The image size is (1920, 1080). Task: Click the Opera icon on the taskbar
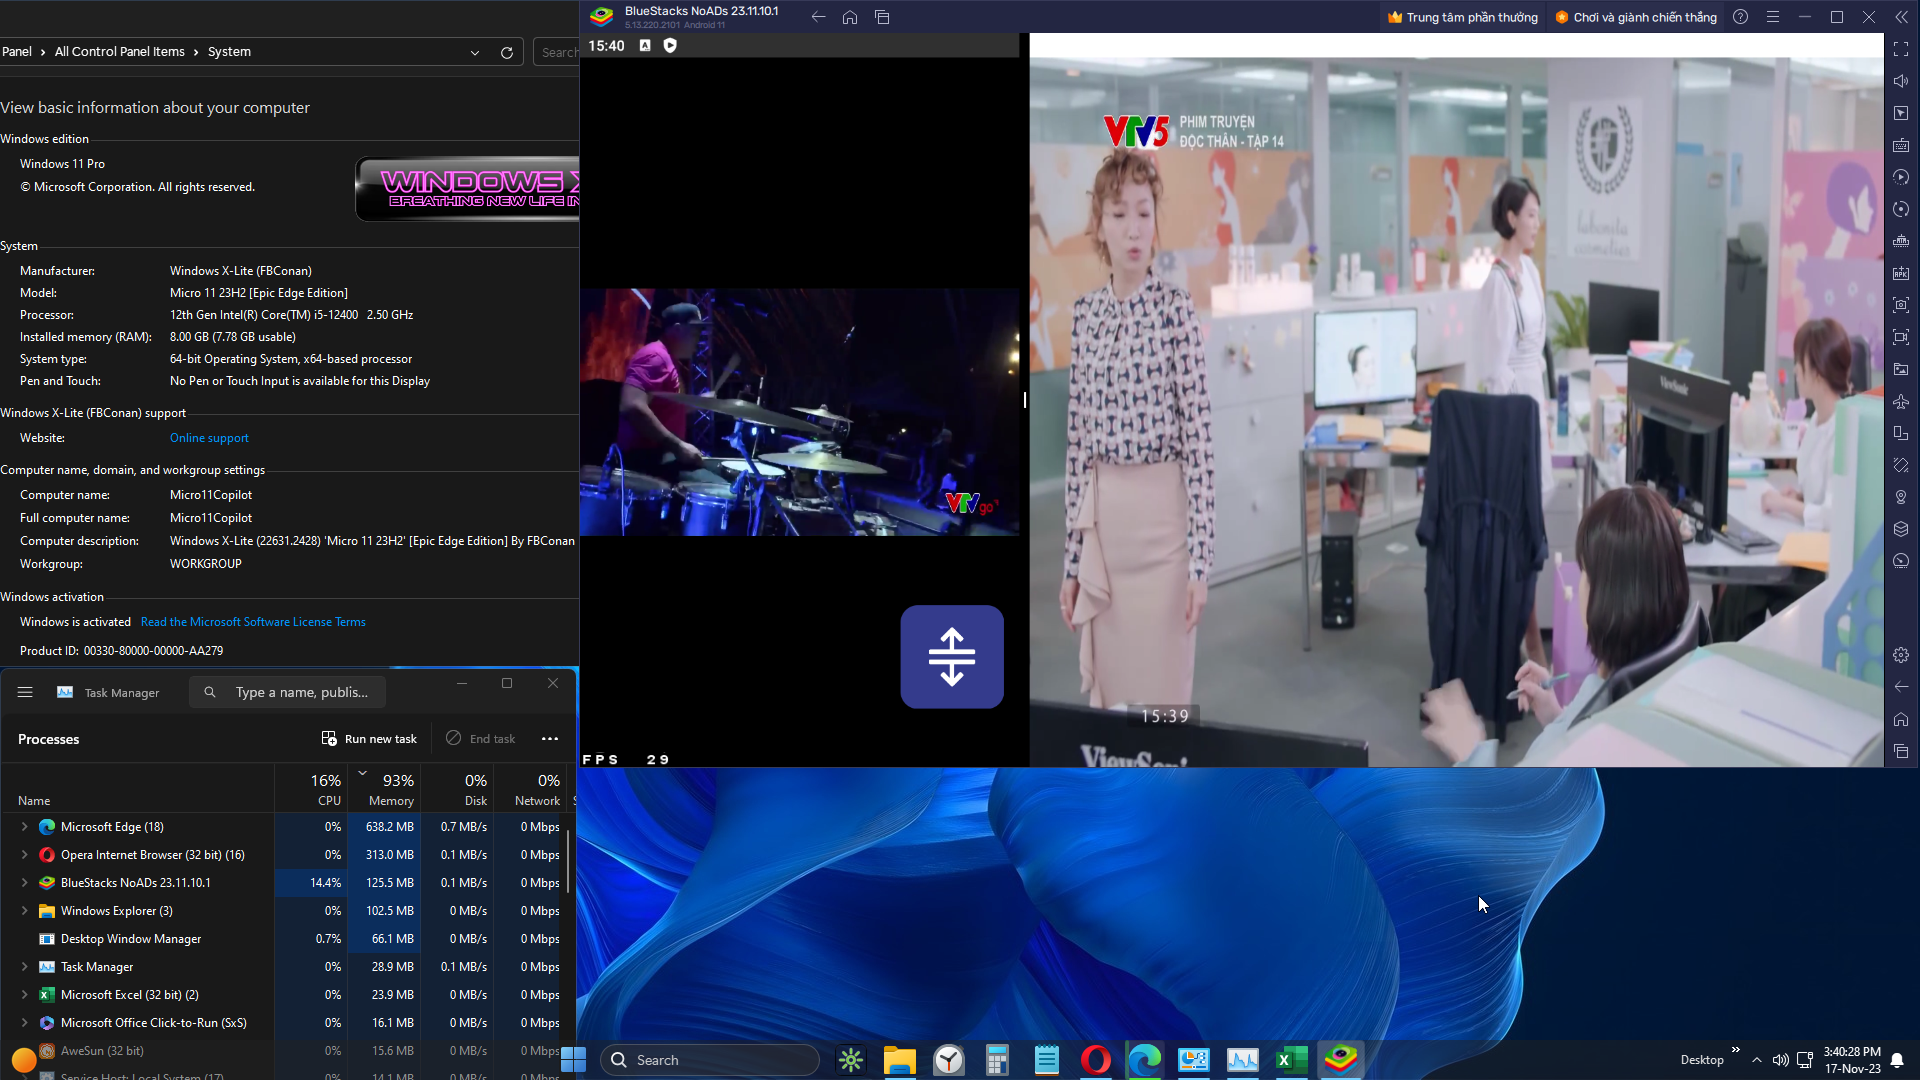(1096, 1060)
